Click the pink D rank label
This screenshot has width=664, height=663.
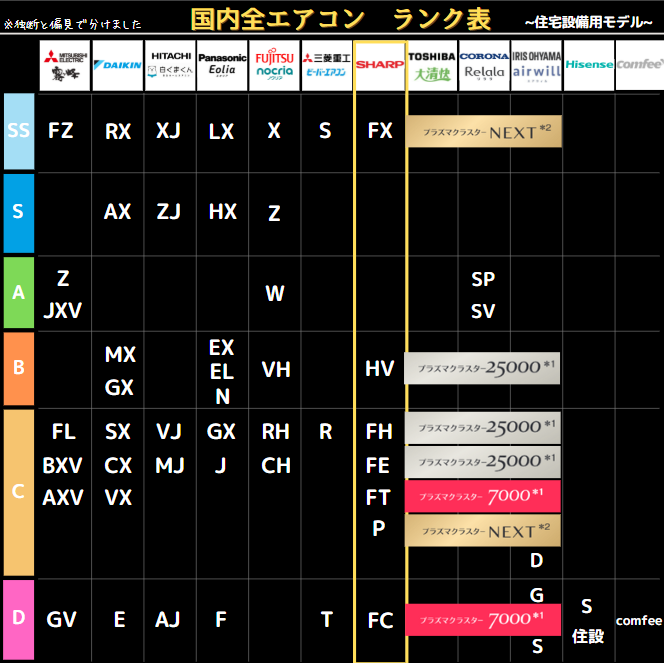19,619
